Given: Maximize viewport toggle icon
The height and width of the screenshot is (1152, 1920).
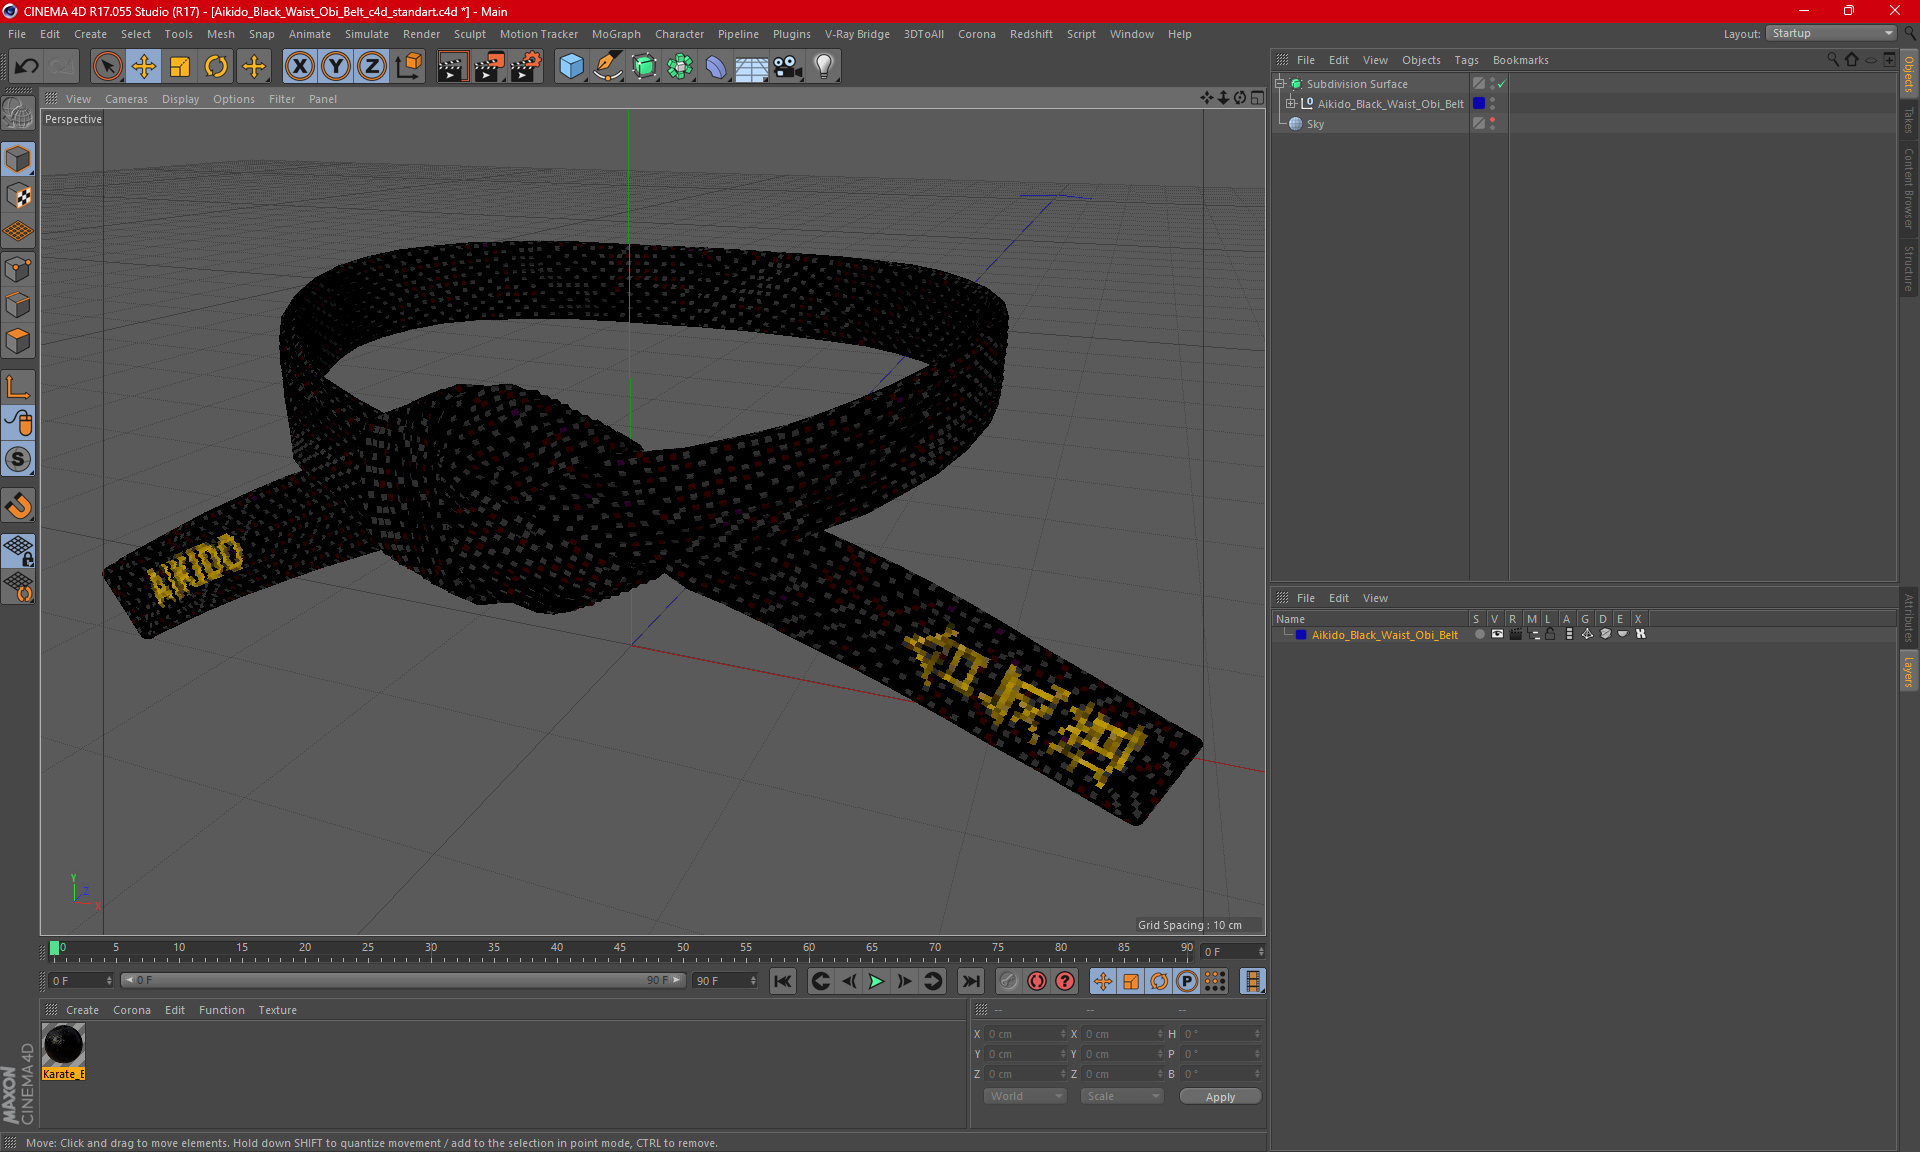Looking at the screenshot, I should (1257, 98).
